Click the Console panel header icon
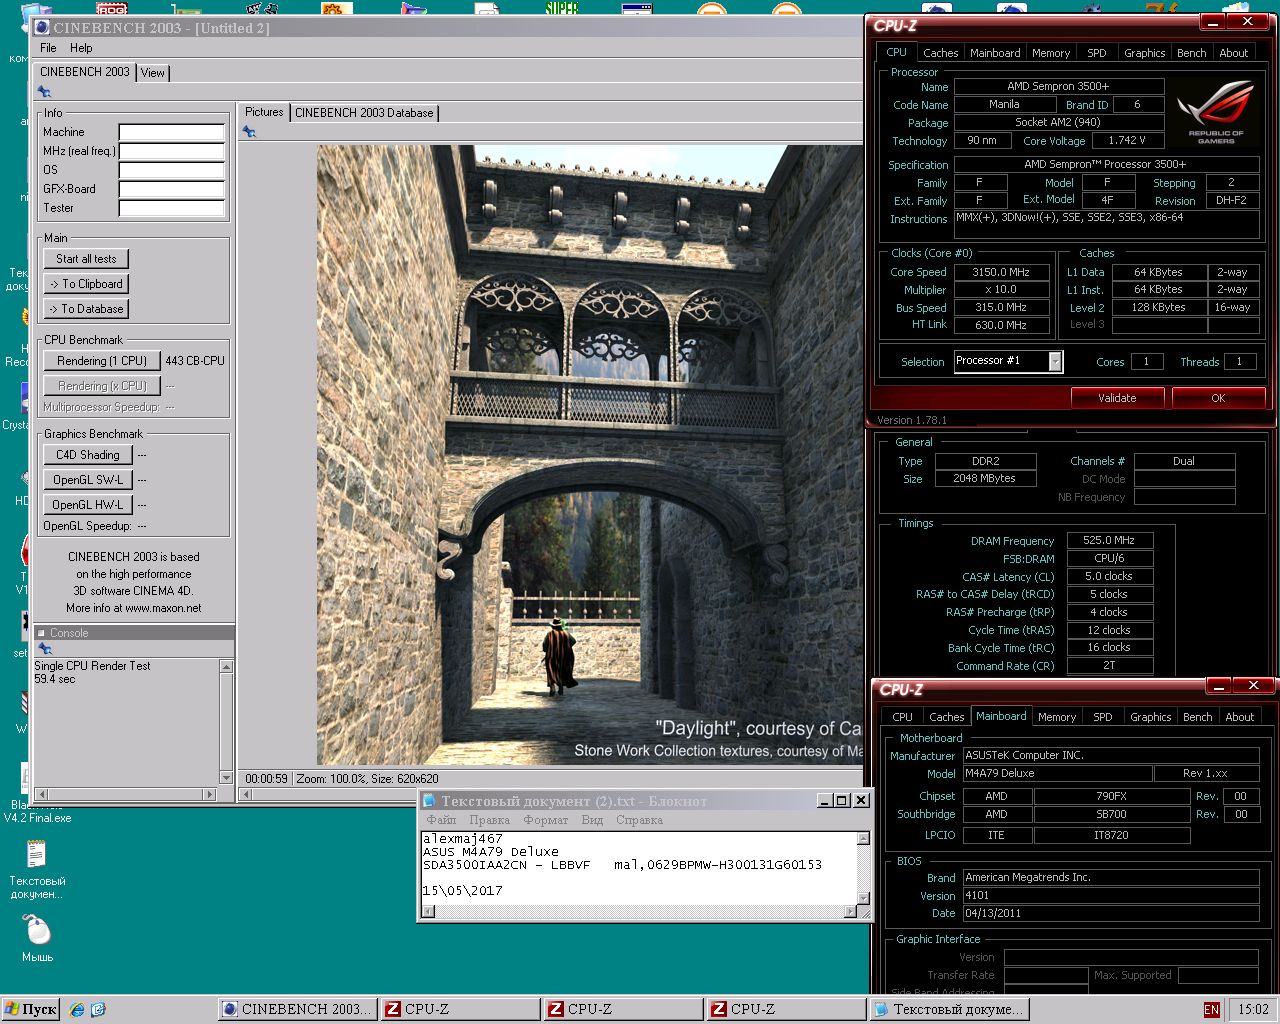This screenshot has height=1024, width=1280. pos(41,633)
